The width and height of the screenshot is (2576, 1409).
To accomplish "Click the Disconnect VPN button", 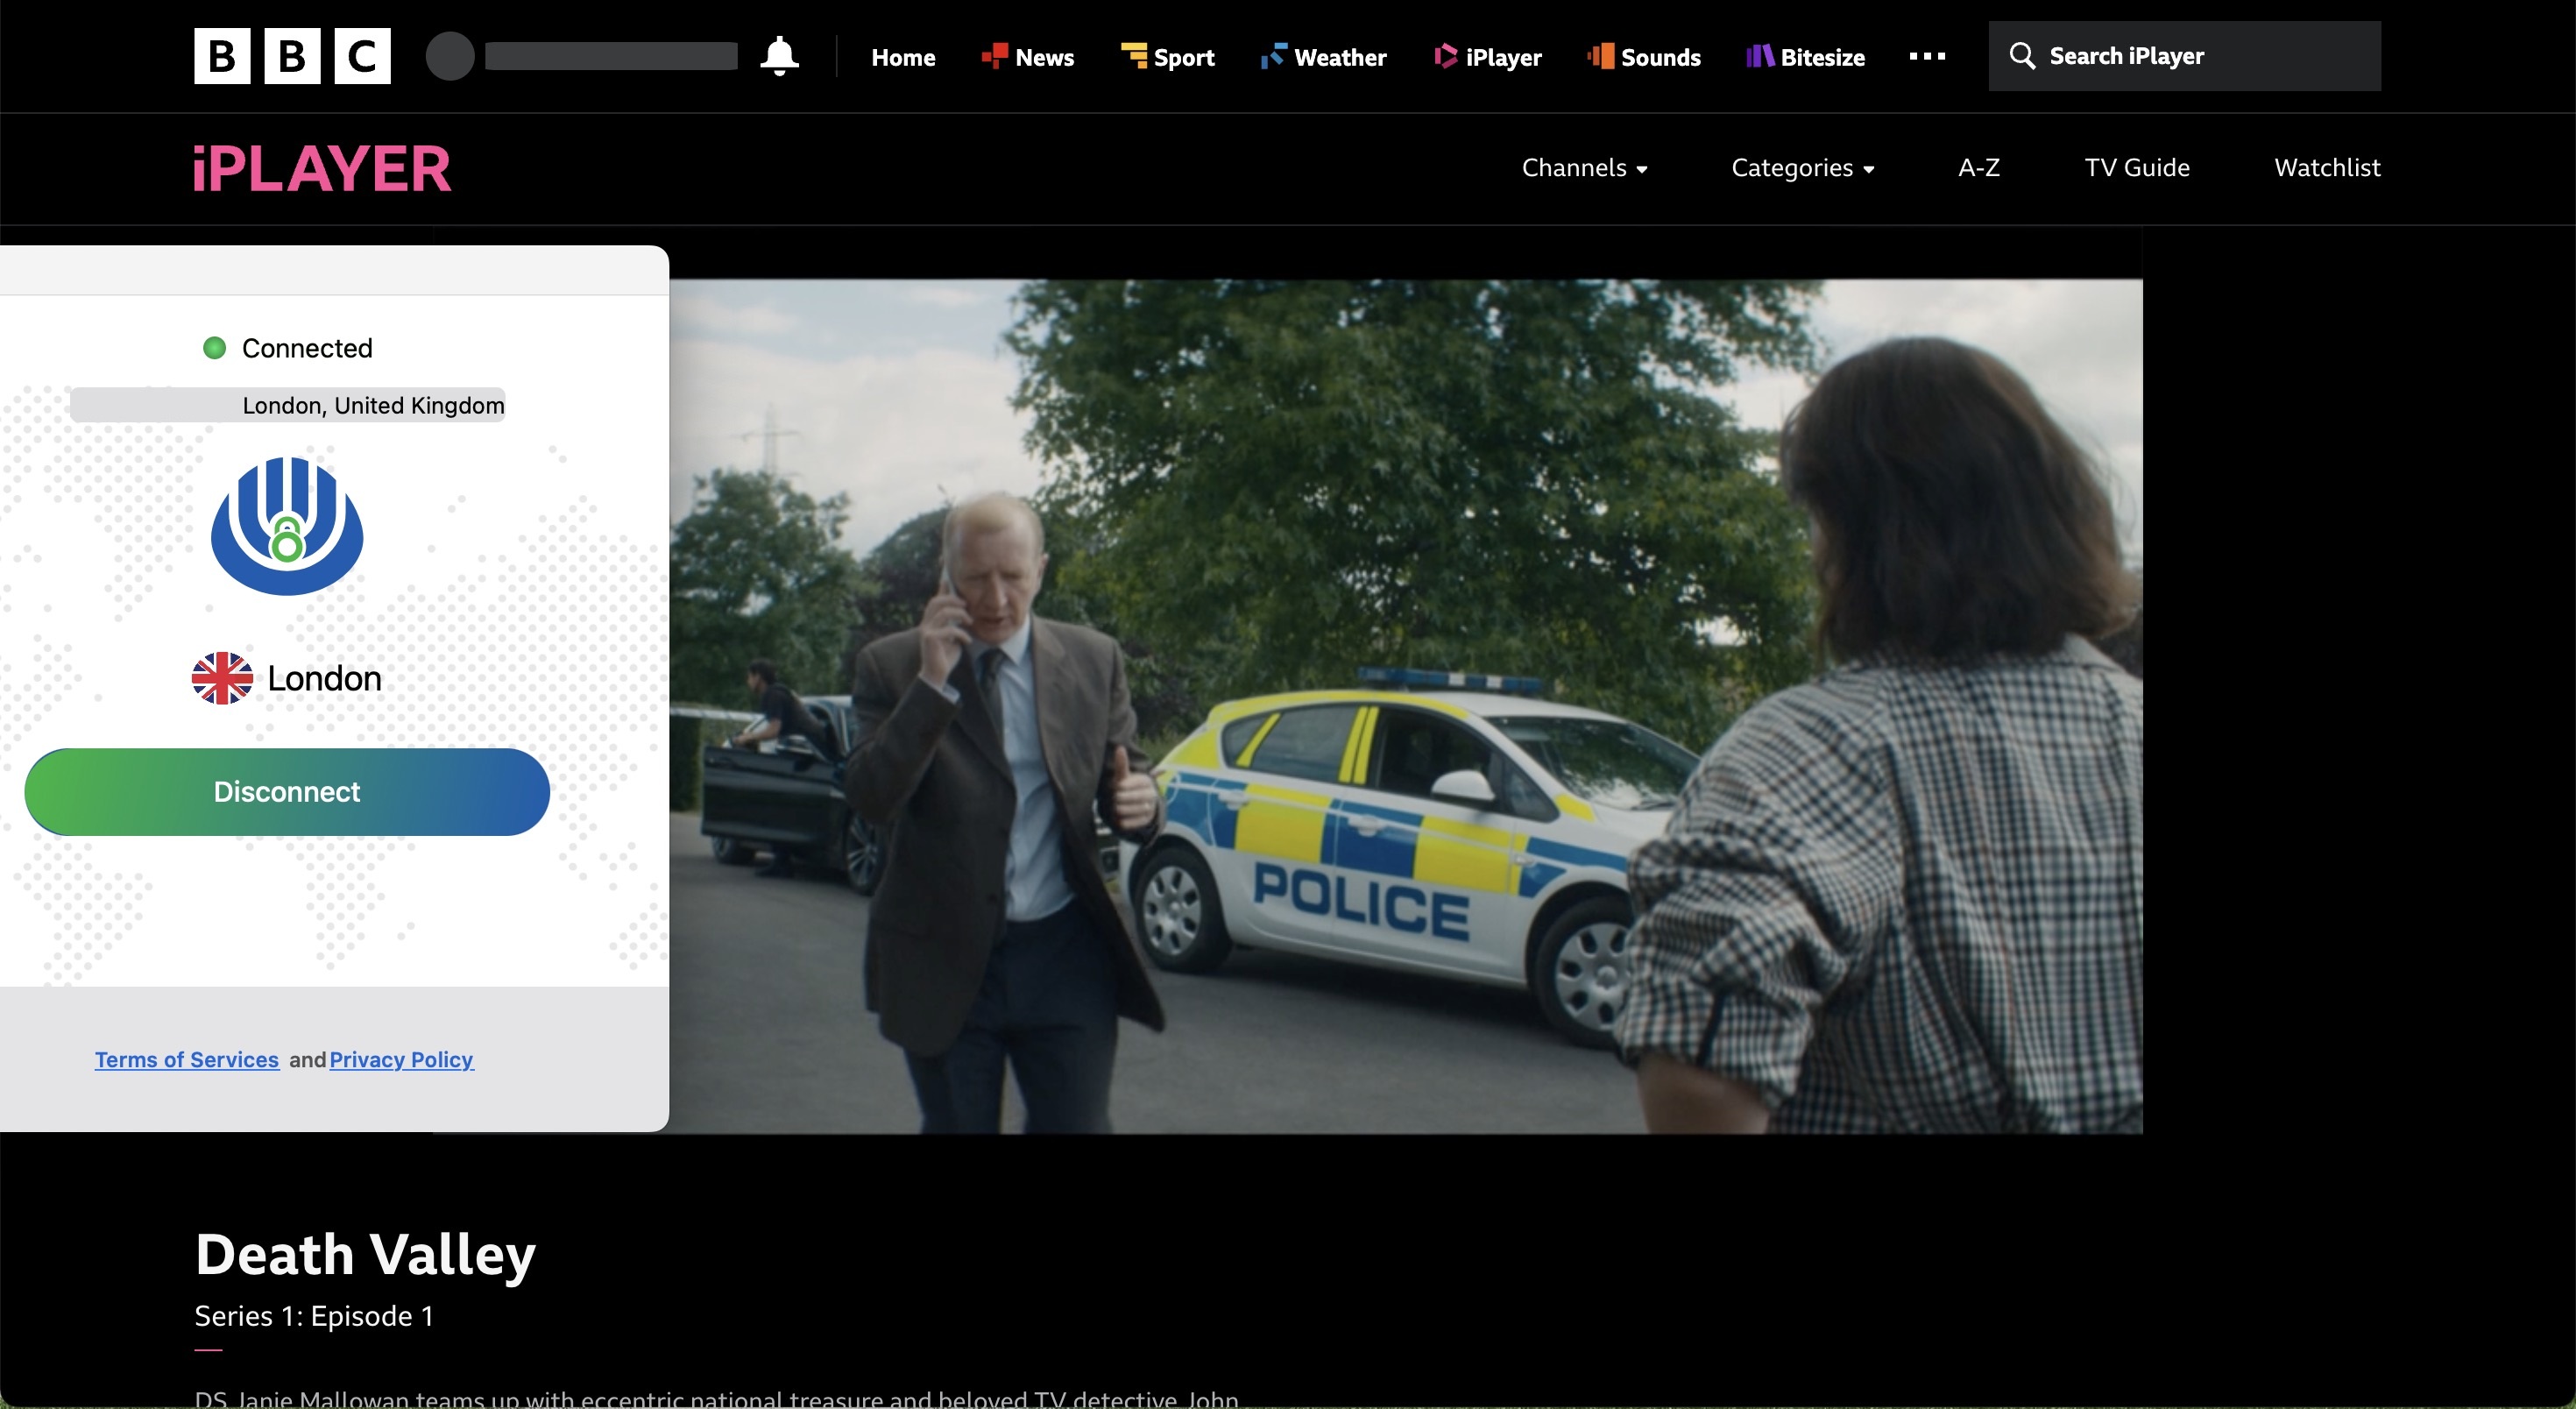I will pyautogui.click(x=287, y=792).
